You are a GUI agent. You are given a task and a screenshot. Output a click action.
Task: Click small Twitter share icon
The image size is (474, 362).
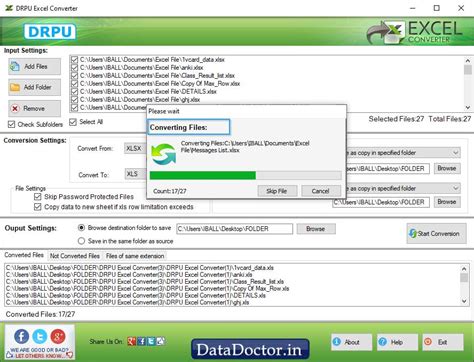point(151,341)
